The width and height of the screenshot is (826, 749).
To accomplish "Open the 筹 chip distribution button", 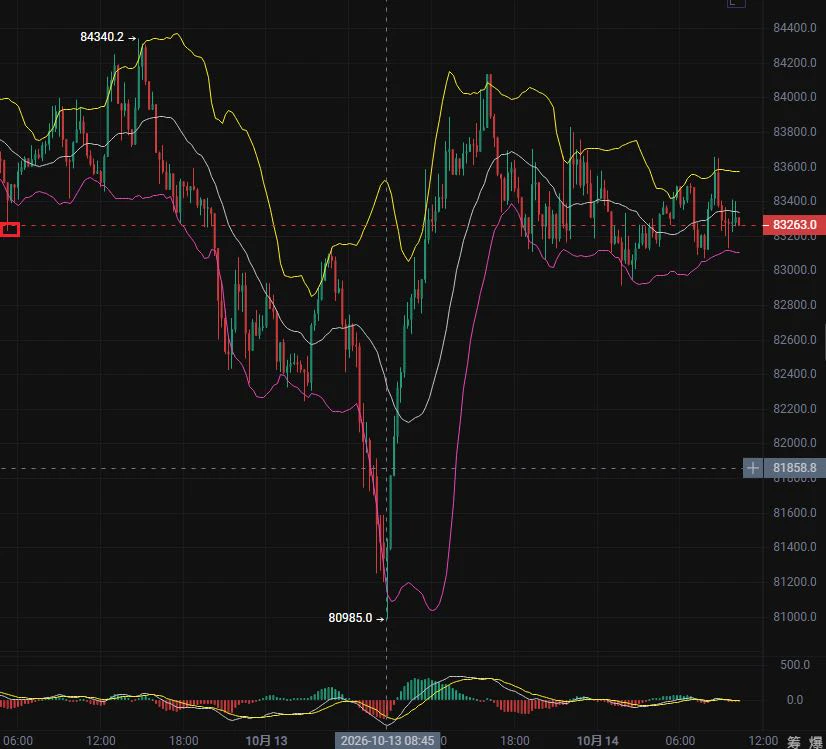I will (x=793, y=742).
